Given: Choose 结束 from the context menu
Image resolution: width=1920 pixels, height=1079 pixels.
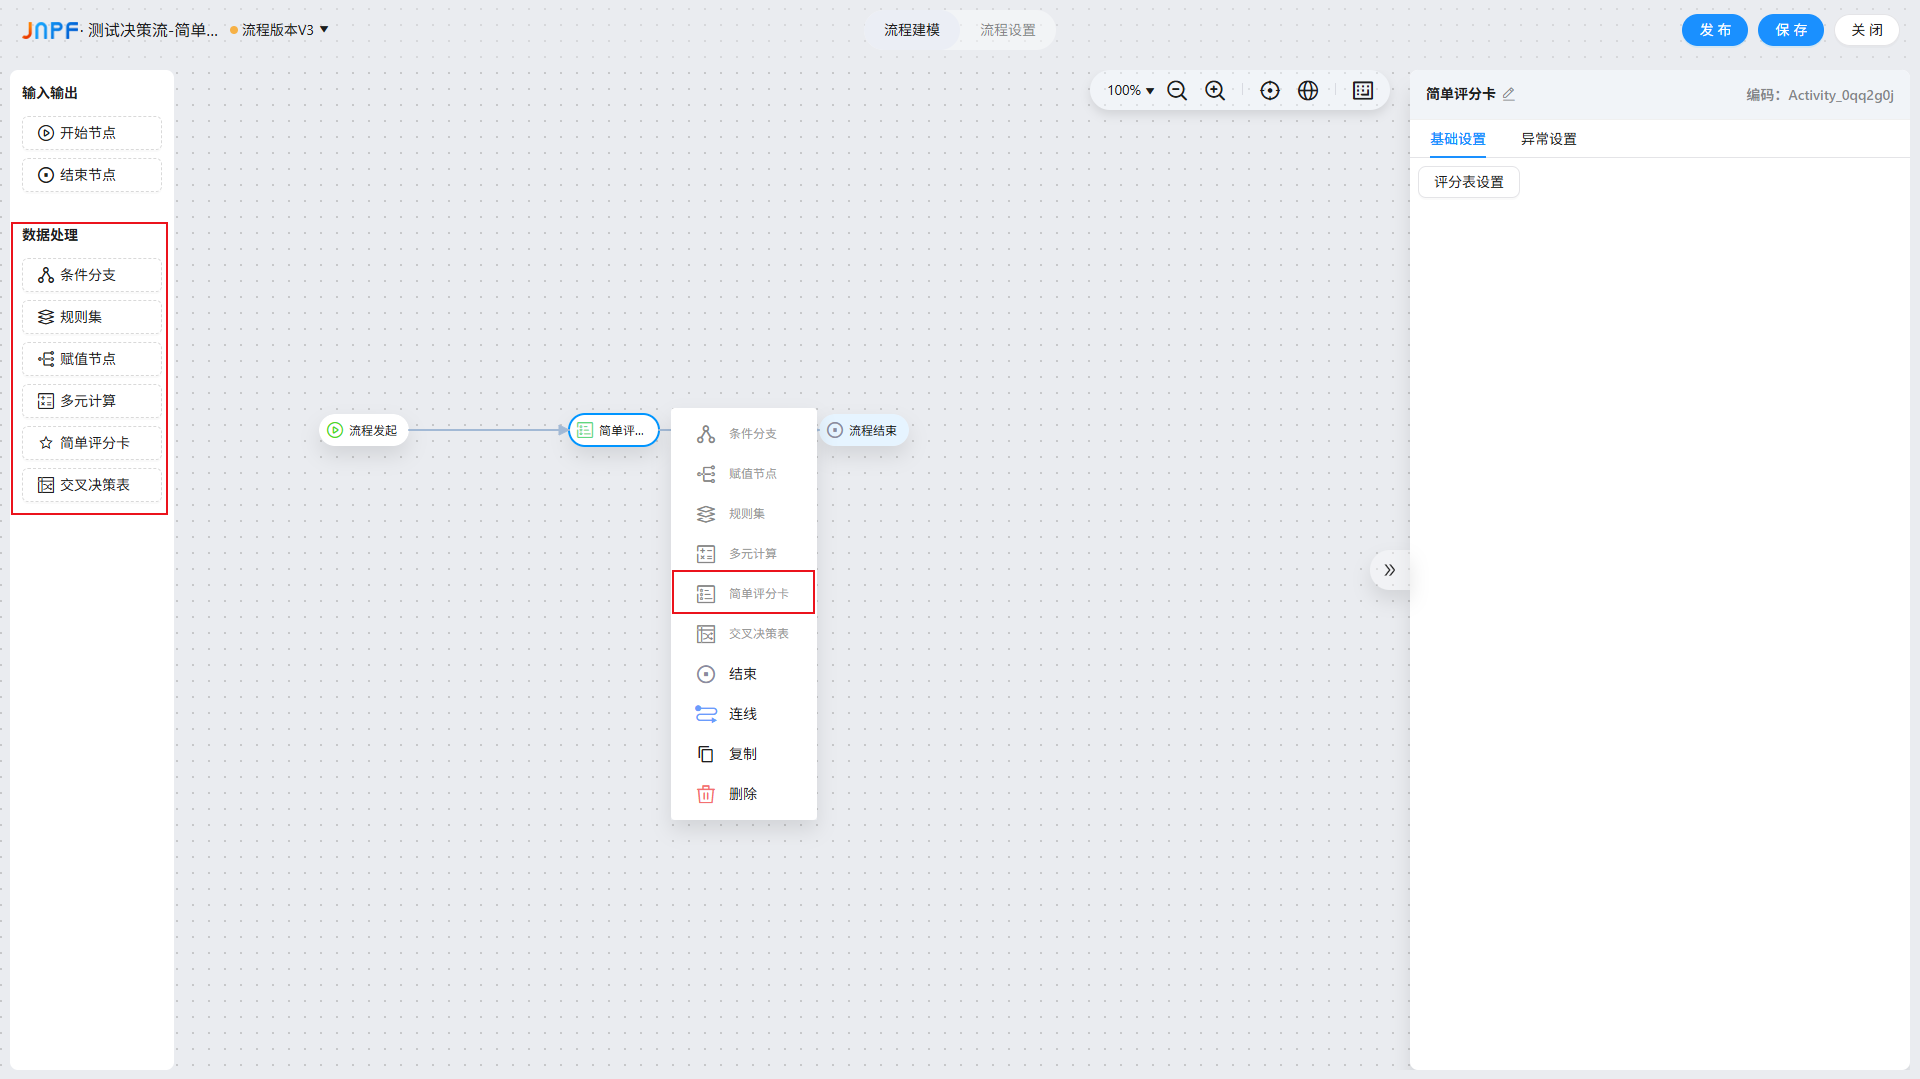Looking at the screenshot, I should [x=743, y=674].
